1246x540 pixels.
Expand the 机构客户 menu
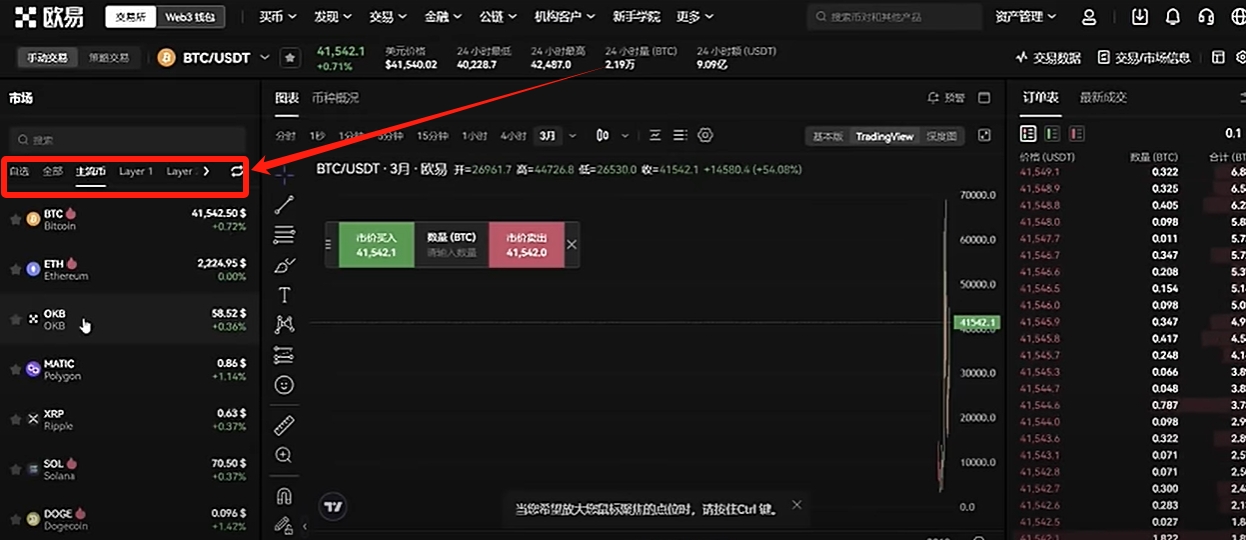pyautogui.click(x=565, y=17)
